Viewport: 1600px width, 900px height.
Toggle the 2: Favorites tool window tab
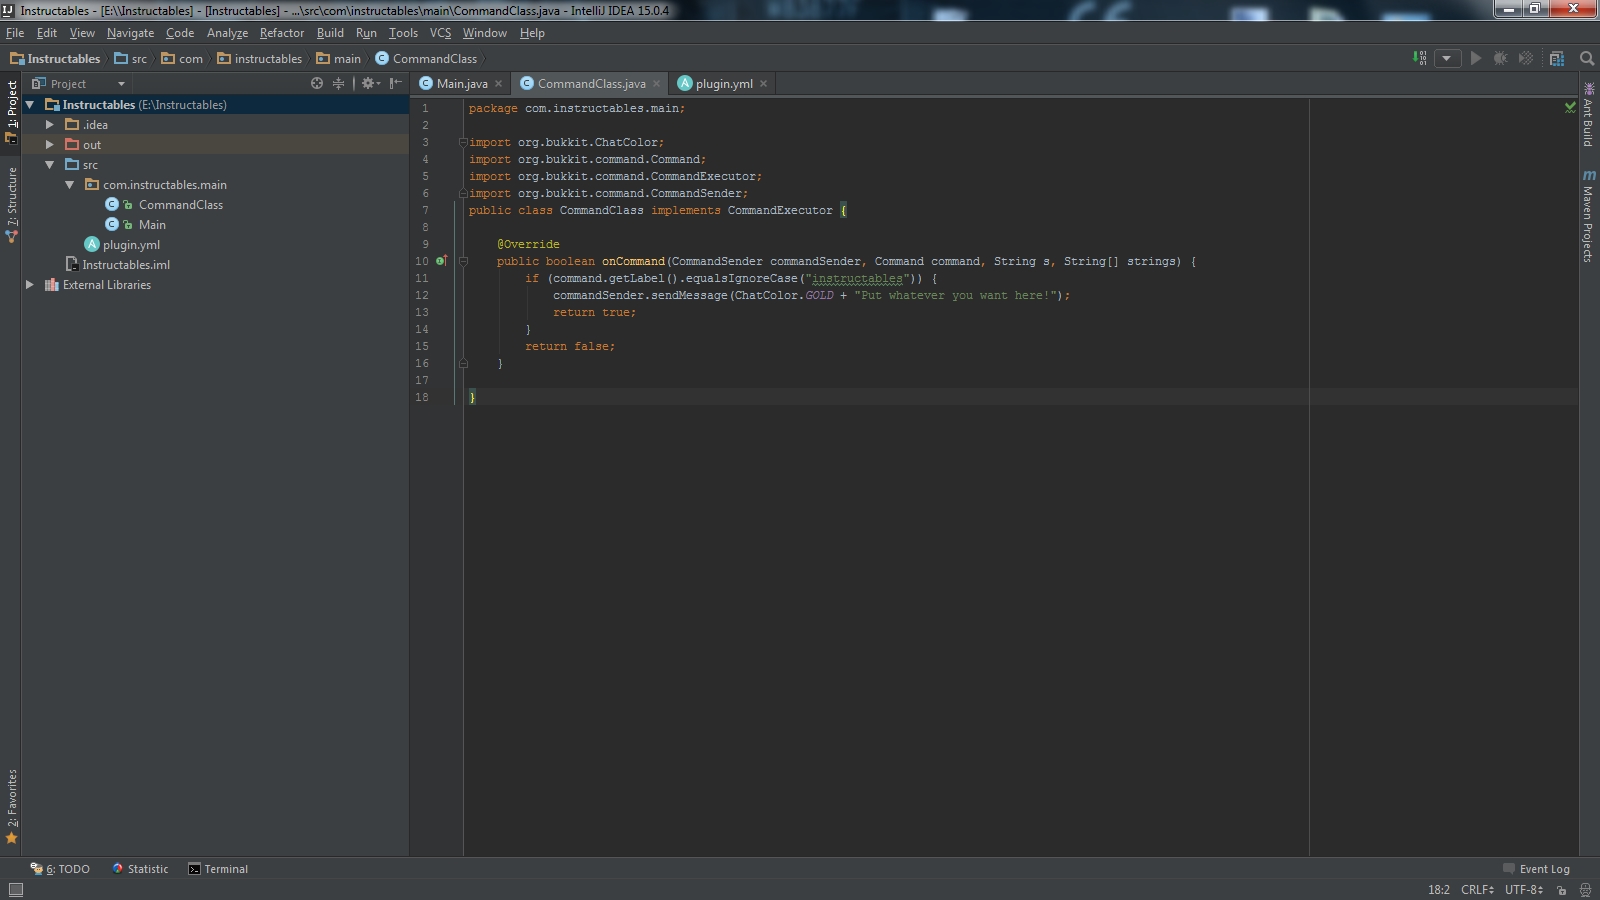(11, 806)
